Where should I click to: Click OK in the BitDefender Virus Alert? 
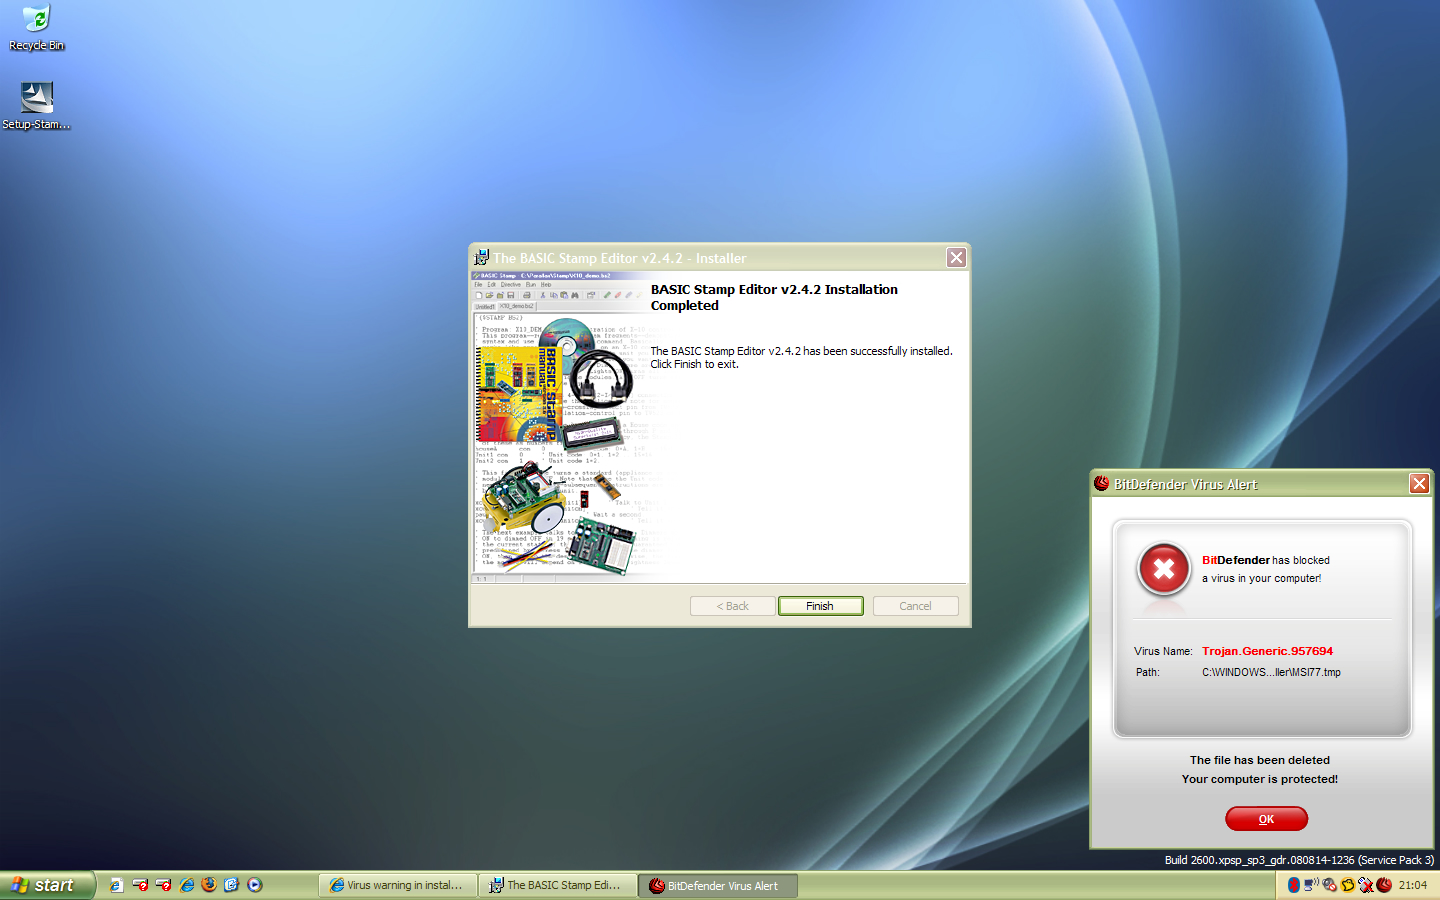coord(1266,819)
